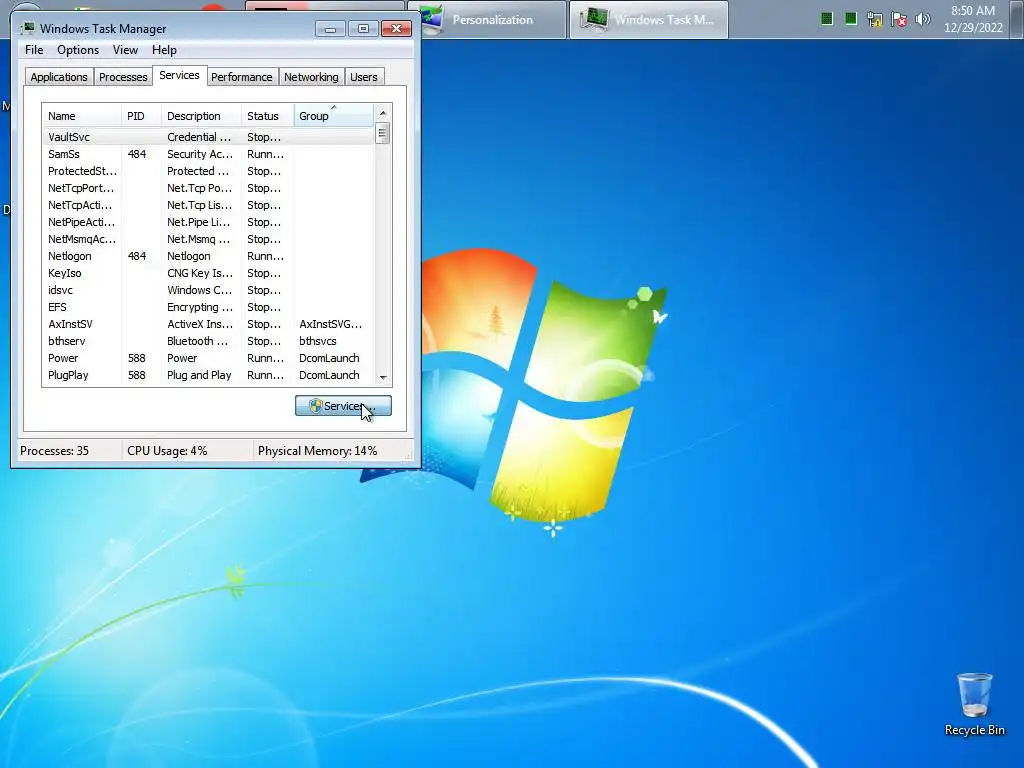The width and height of the screenshot is (1024, 768).
Task: Click the Processes: 35 status bar entry
Action: tap(54, 451)
